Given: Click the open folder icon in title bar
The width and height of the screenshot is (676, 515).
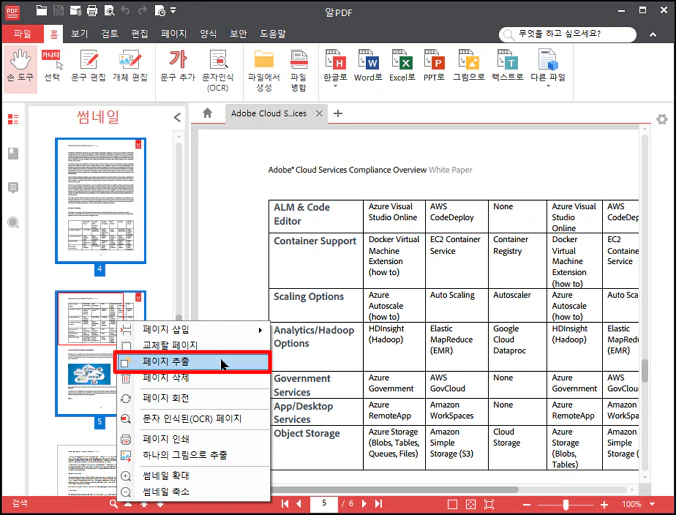Looking at the screenshot, I should tap(41, 10).
